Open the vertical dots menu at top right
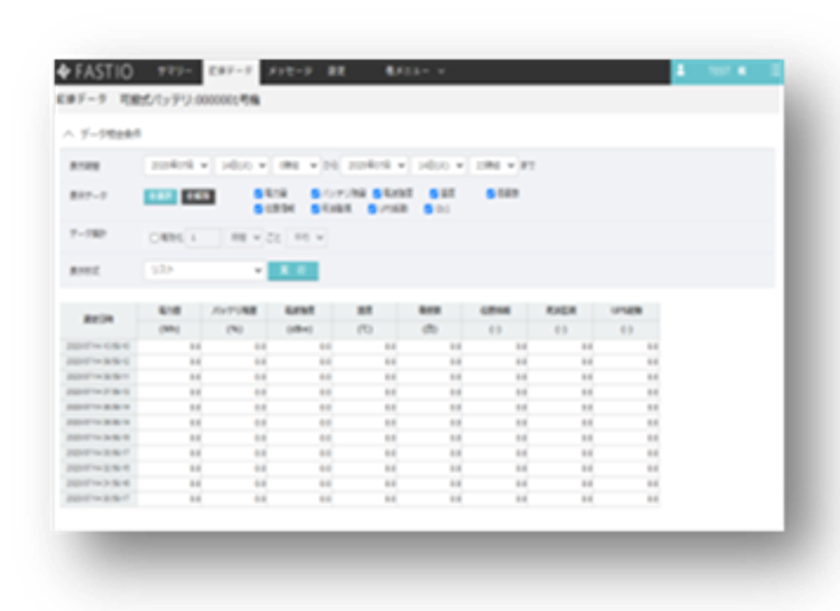 click(775, 71)
